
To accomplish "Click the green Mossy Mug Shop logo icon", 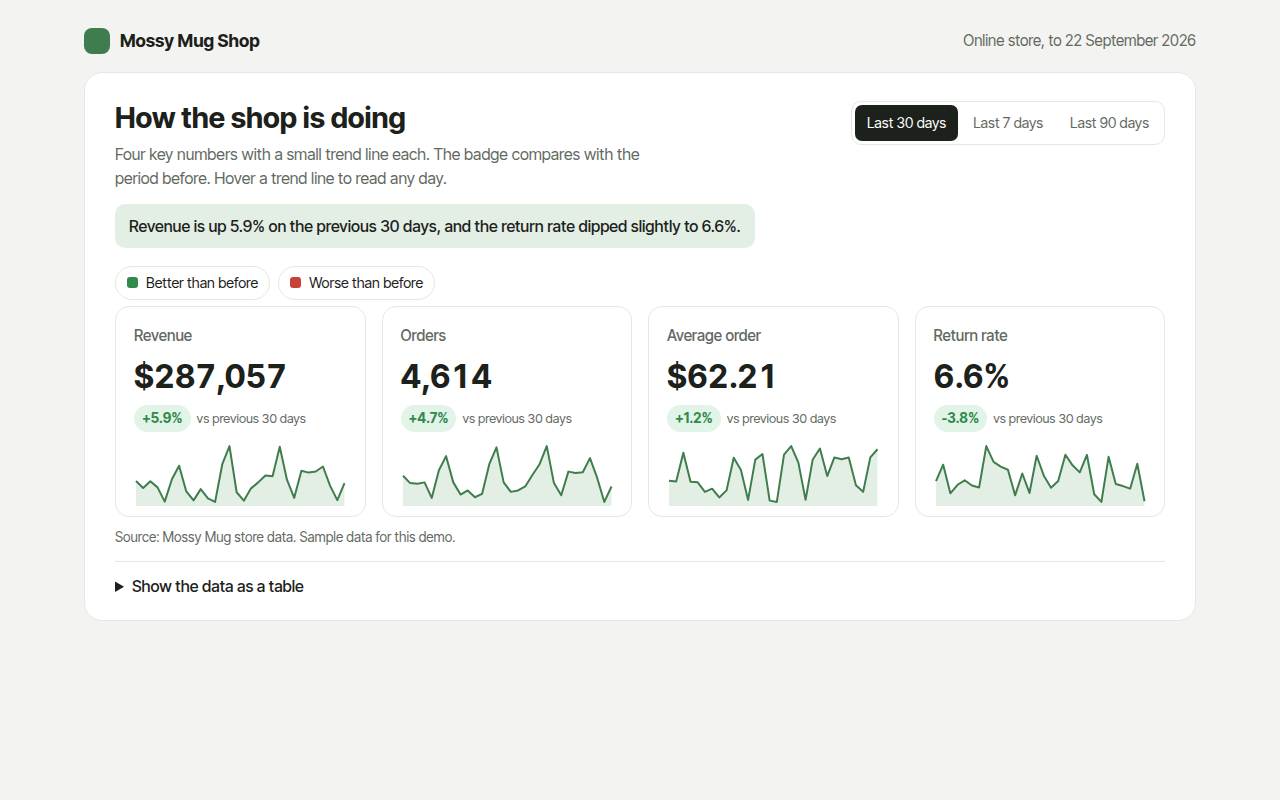I will 97,41.
